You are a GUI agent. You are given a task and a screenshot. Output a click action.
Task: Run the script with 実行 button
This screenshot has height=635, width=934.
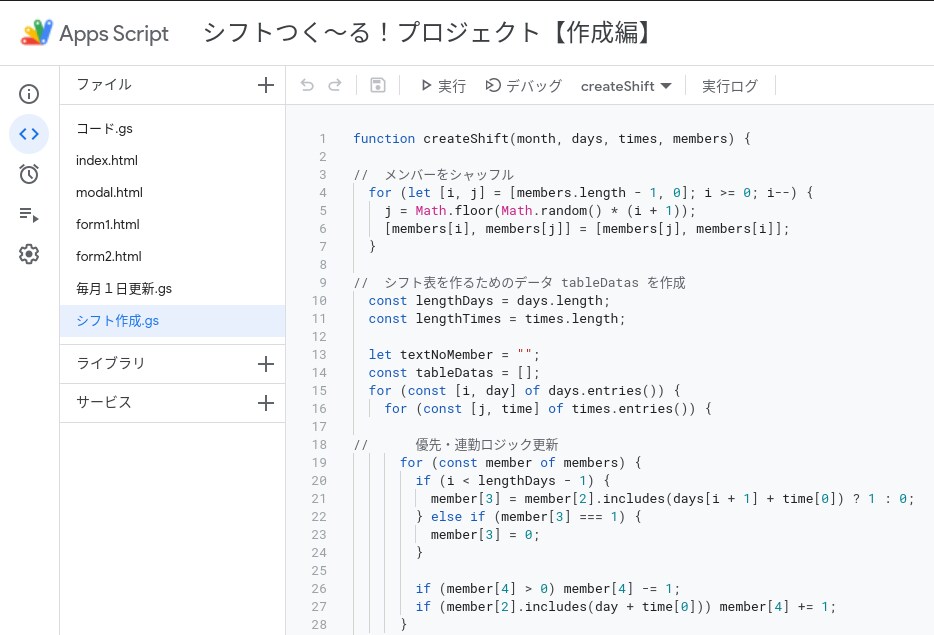tap(443, 86)
